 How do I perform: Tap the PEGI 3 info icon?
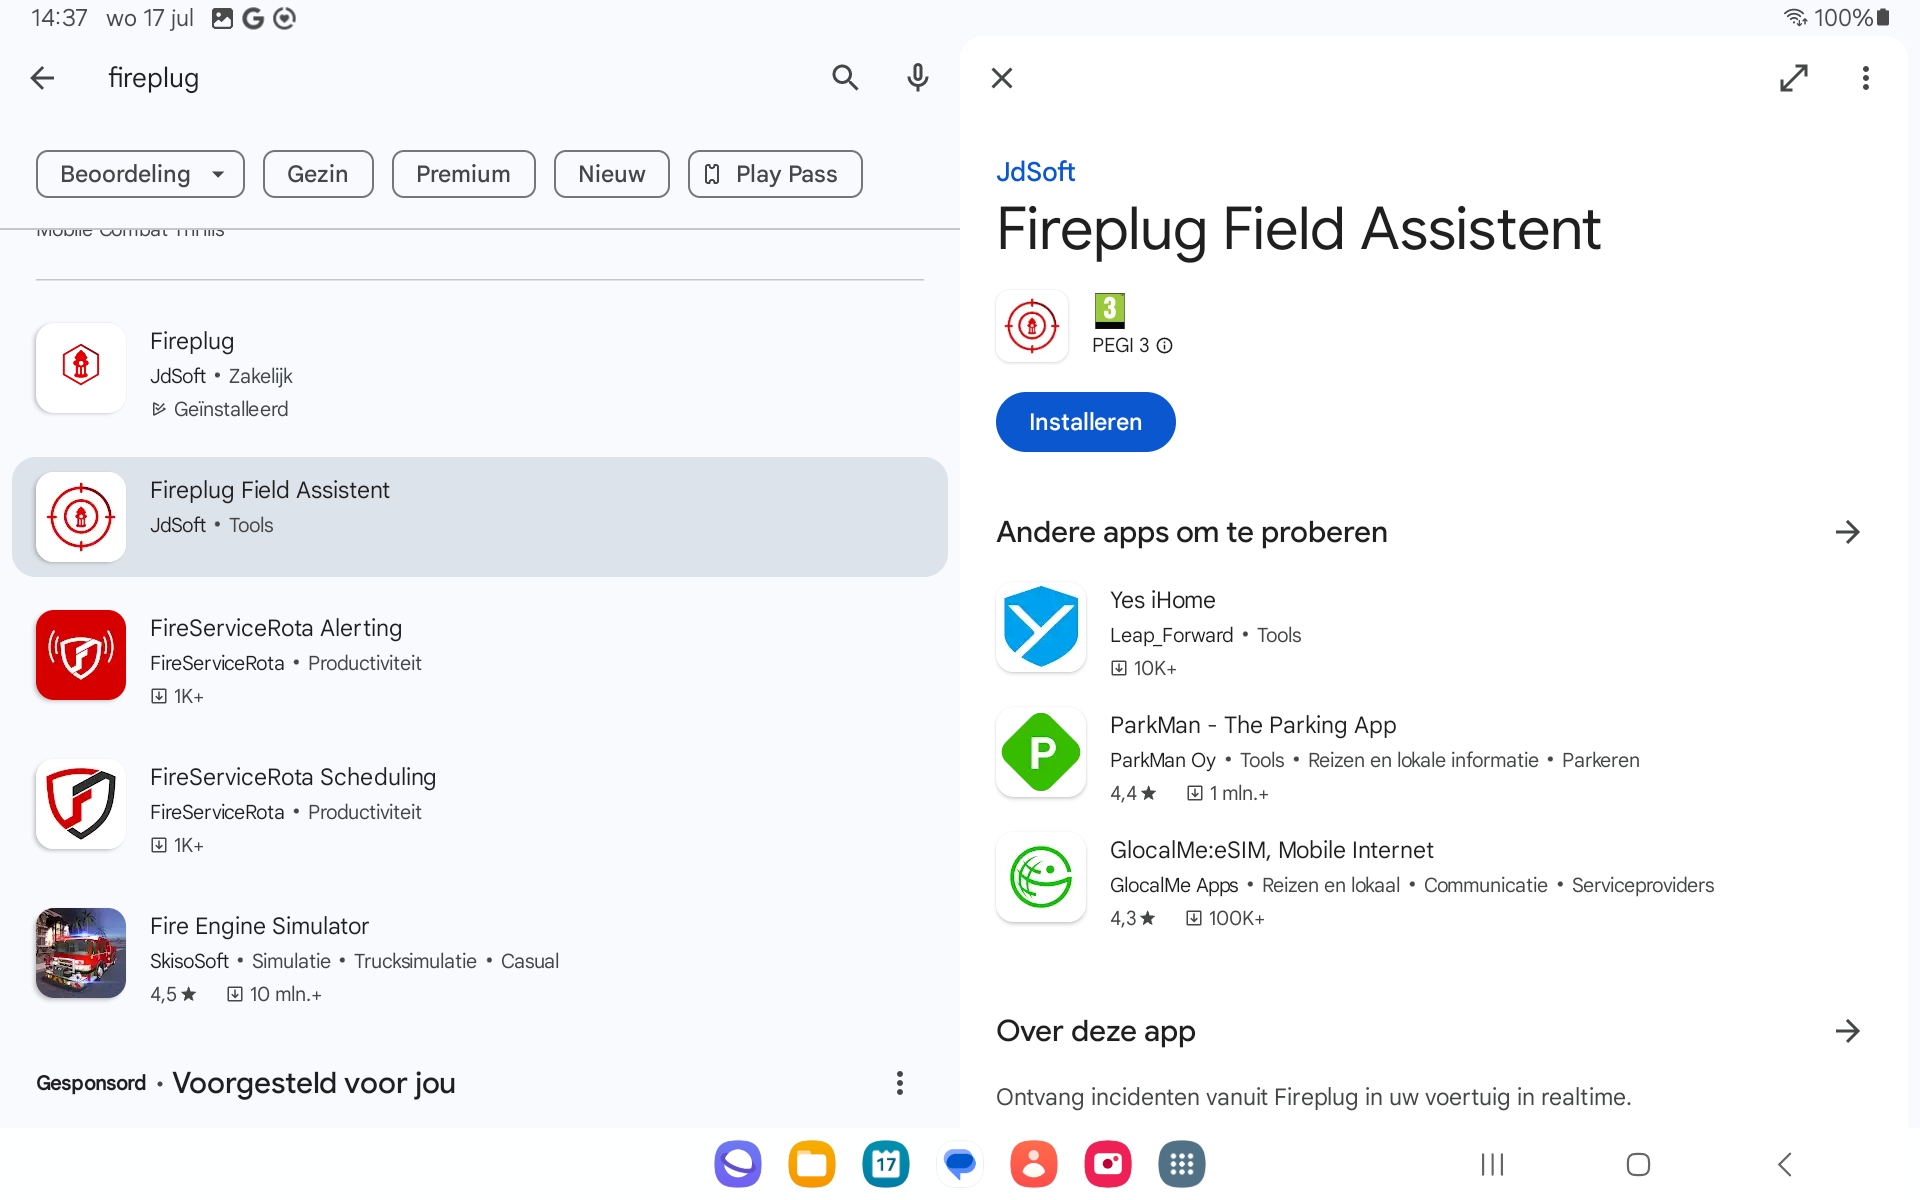[1164, 346]
